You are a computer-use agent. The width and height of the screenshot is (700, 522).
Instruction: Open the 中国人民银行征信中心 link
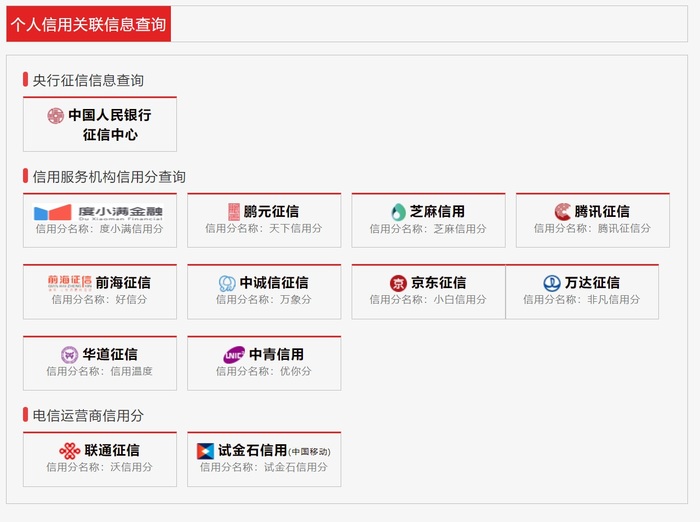click(110, 125)
